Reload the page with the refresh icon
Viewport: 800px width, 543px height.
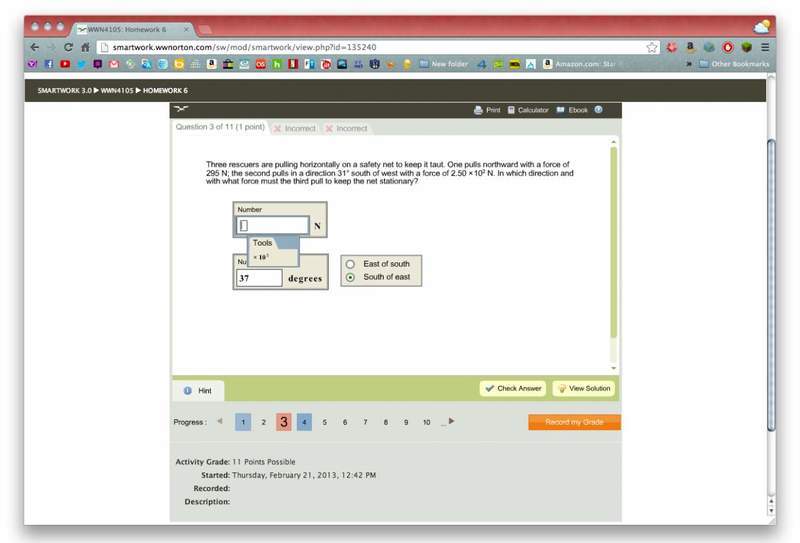tap(68, 47)
